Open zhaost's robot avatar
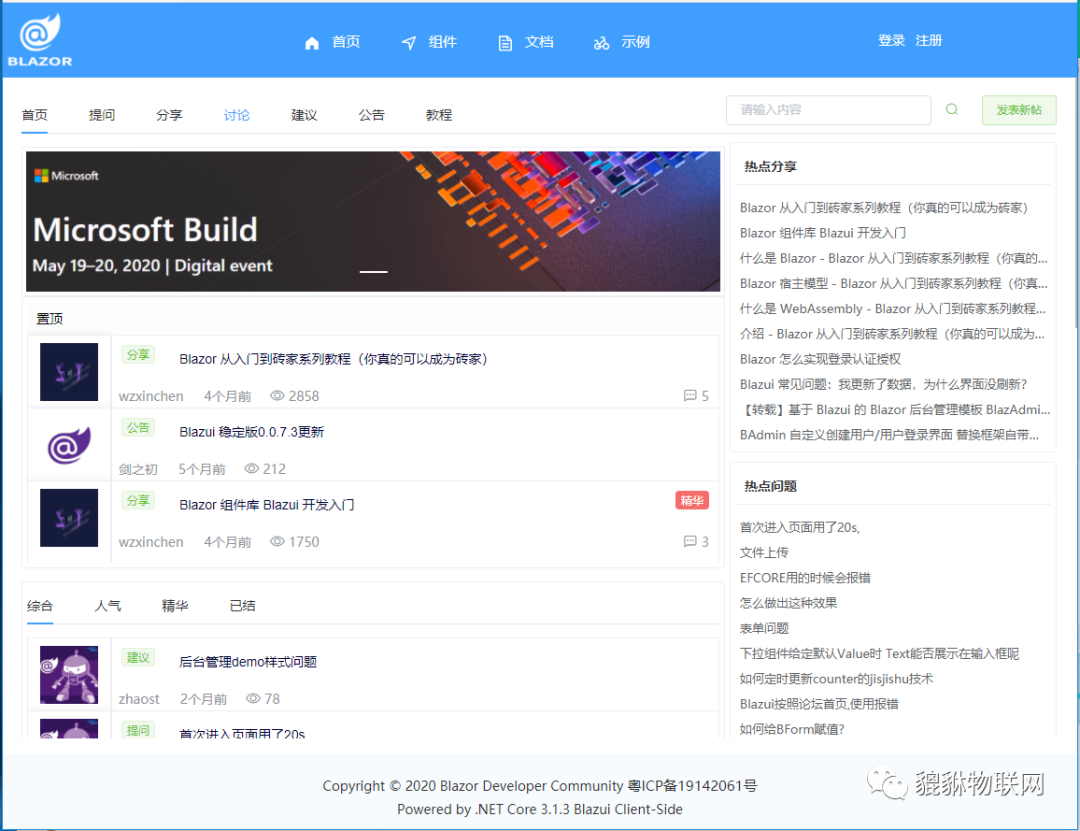Image resolution: width=1080 pixels, height=831 pixels. [69, 675]
